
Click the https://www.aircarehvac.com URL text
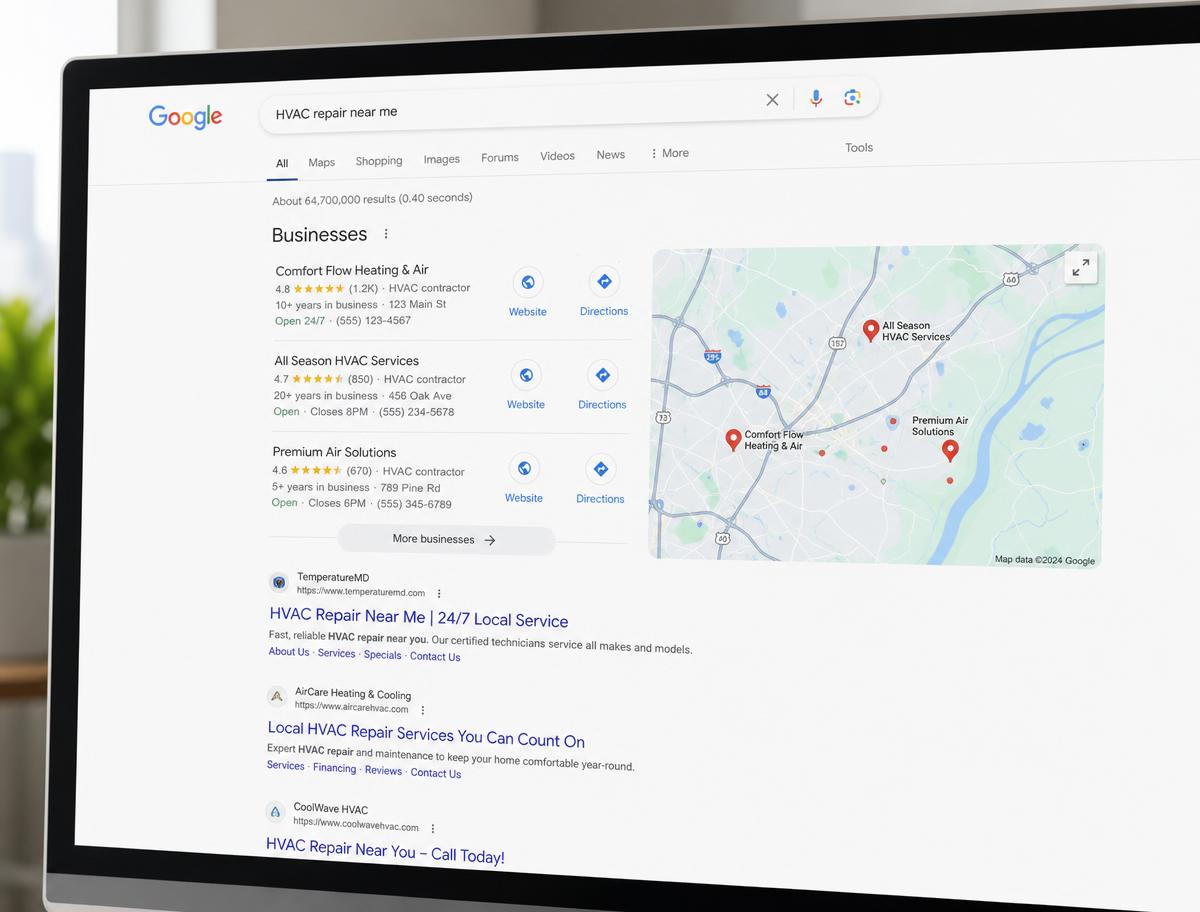click(x=351, y=707)
